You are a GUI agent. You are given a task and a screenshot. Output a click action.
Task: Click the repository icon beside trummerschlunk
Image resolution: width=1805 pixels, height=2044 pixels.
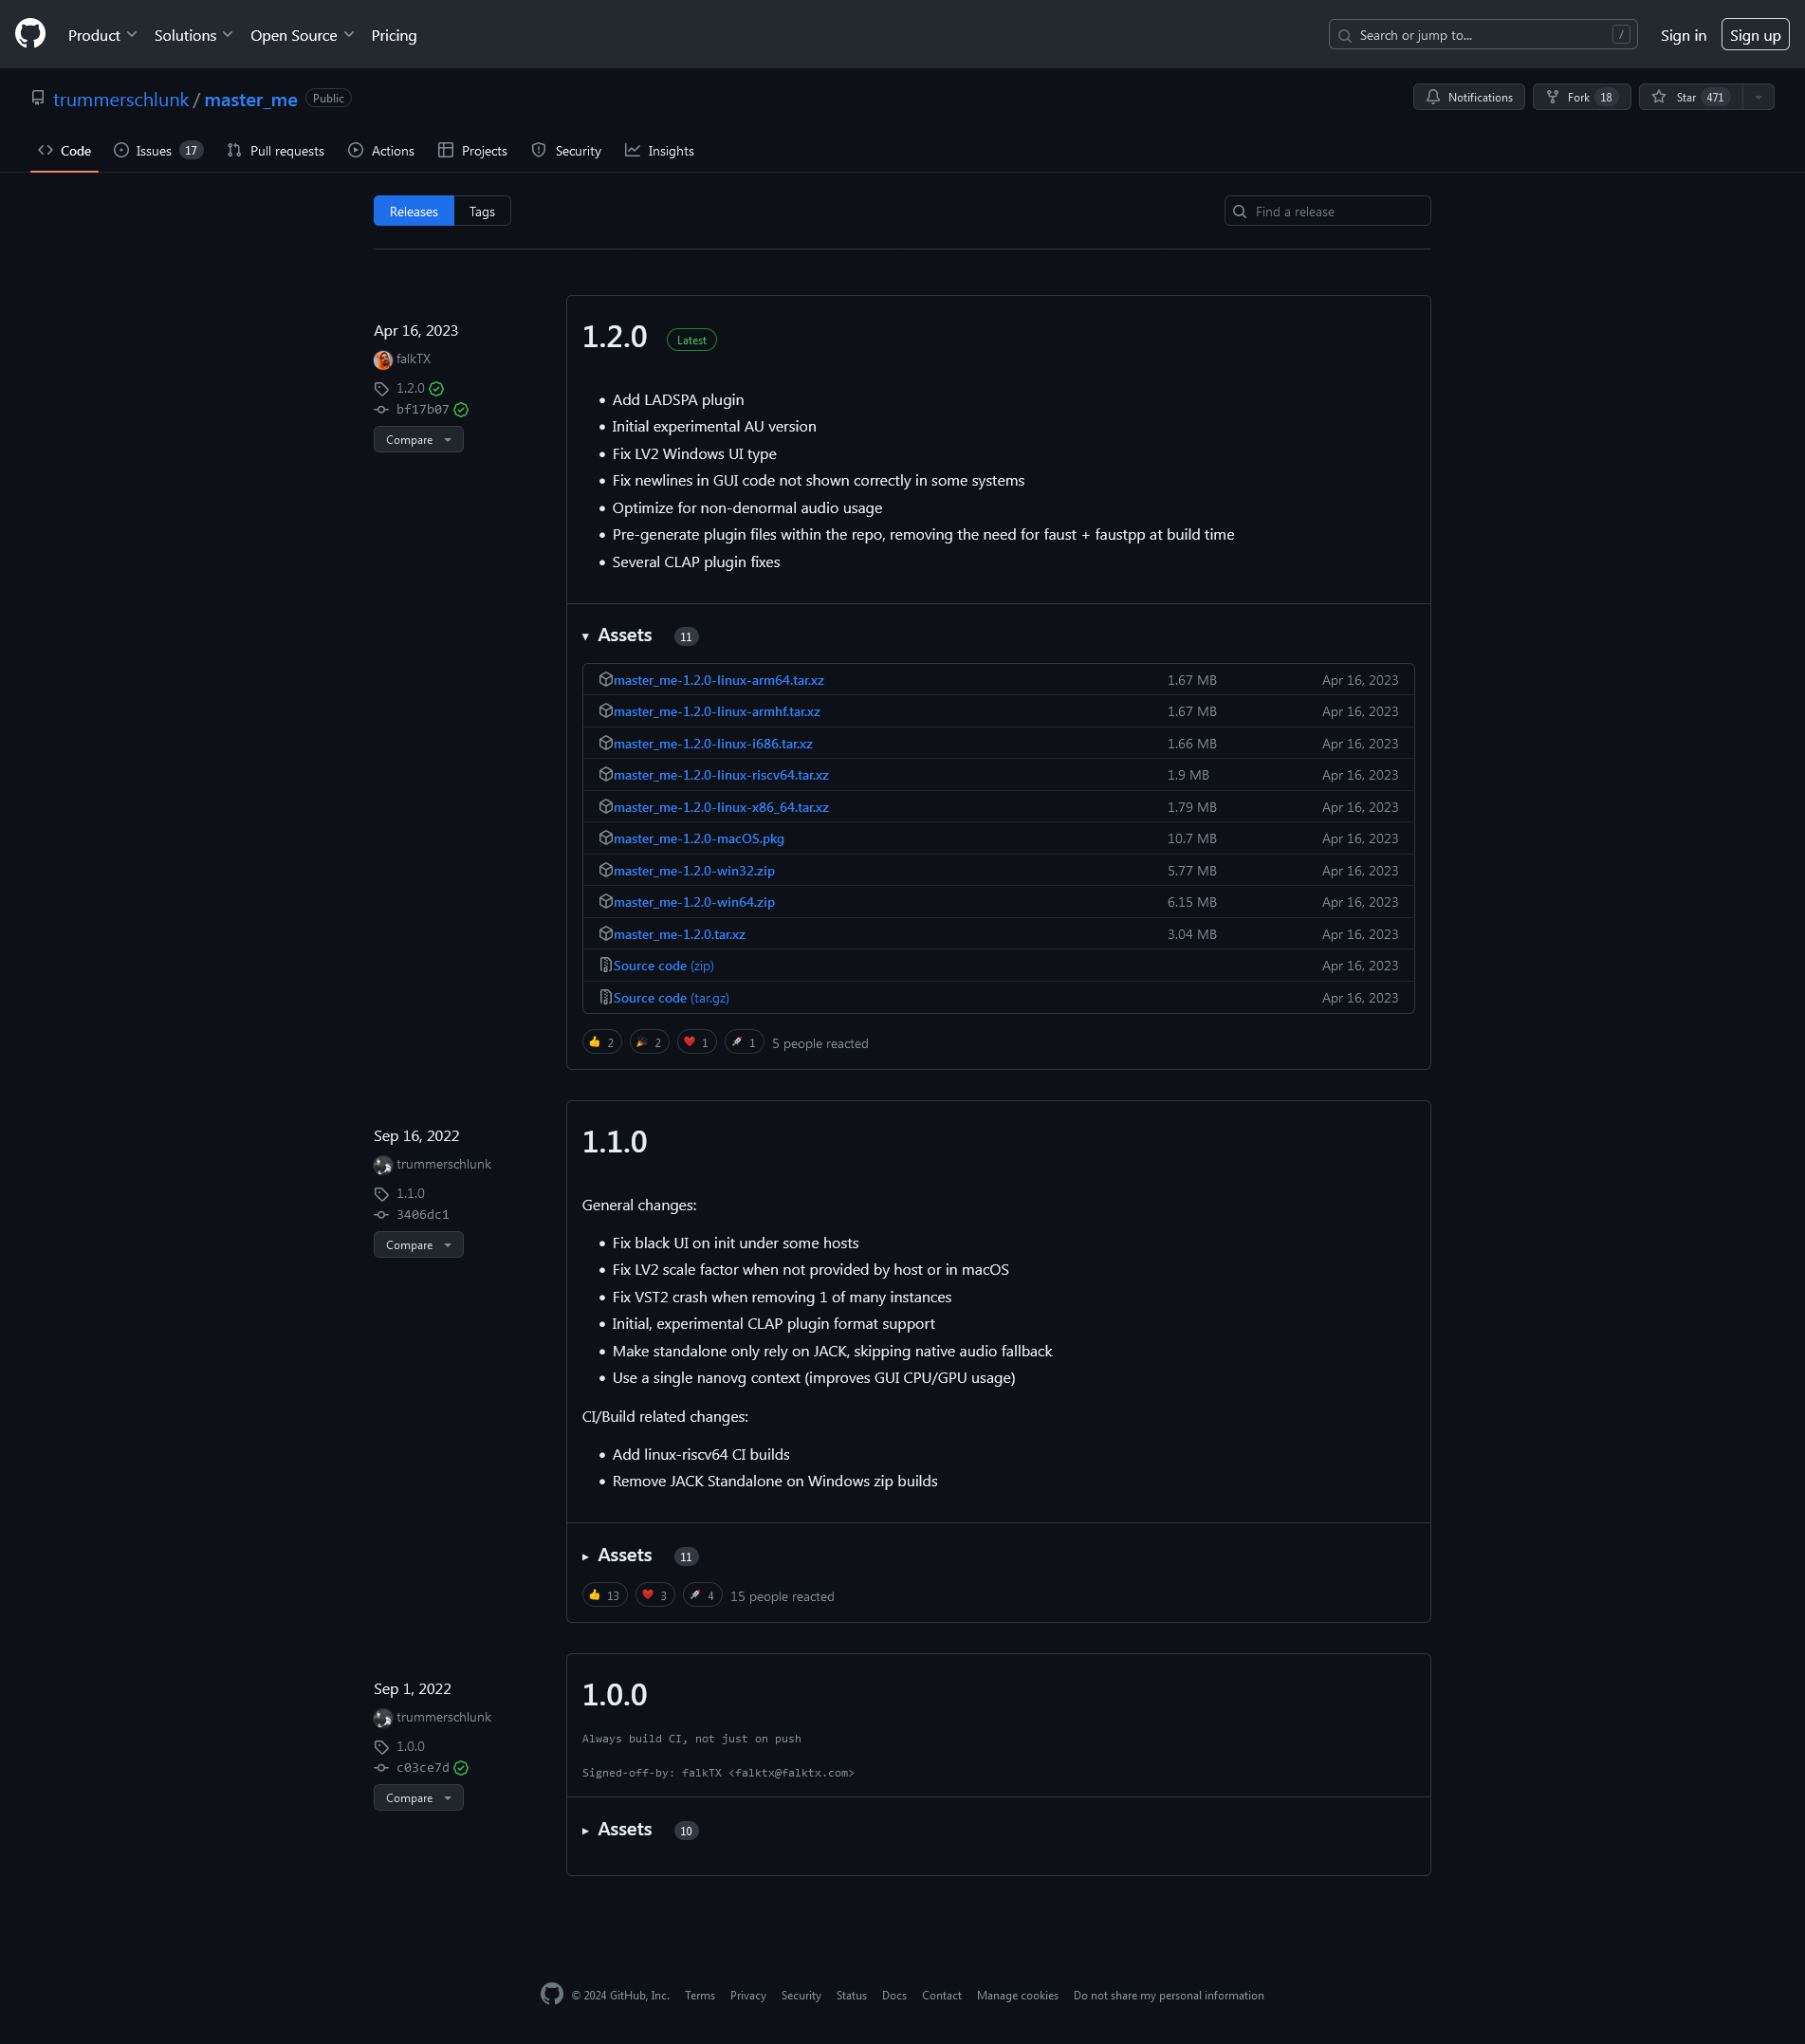point(38,98)
